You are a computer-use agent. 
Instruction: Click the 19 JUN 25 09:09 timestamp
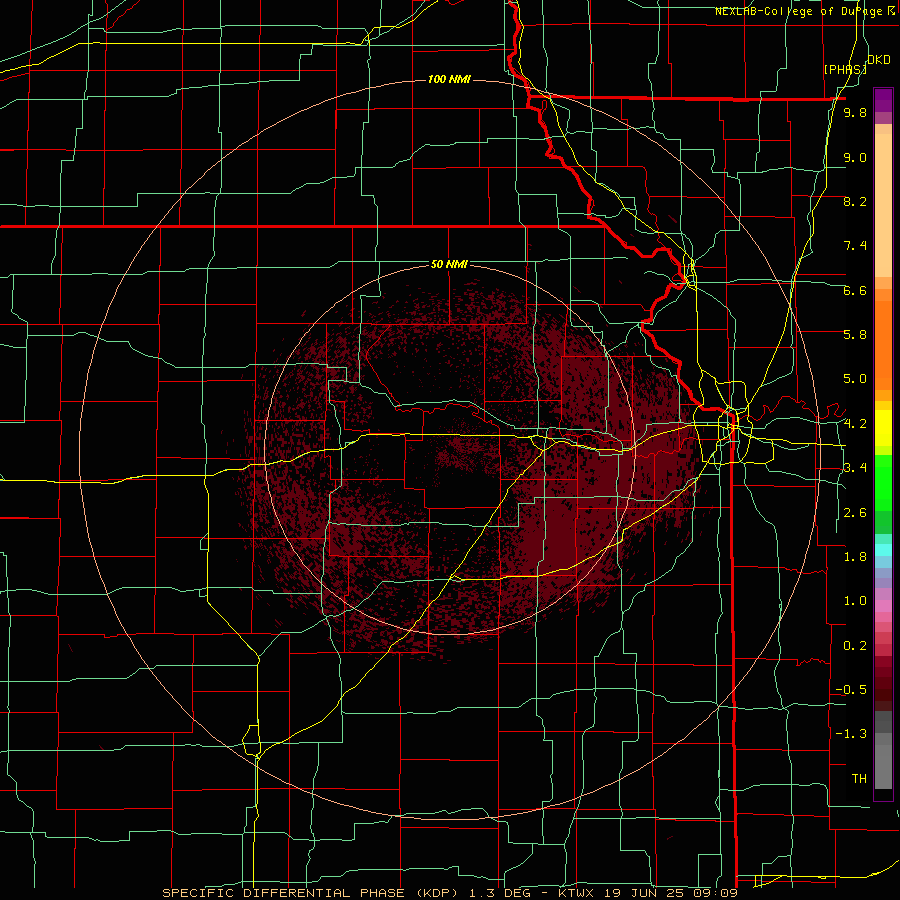669,893
